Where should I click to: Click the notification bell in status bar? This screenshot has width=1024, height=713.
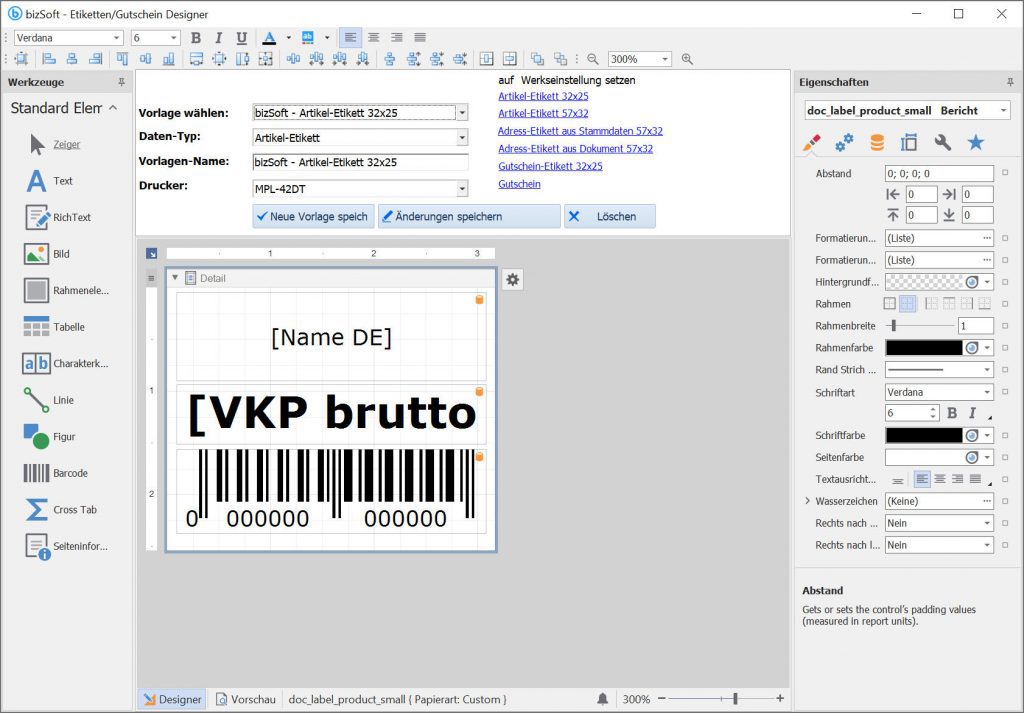603,699
